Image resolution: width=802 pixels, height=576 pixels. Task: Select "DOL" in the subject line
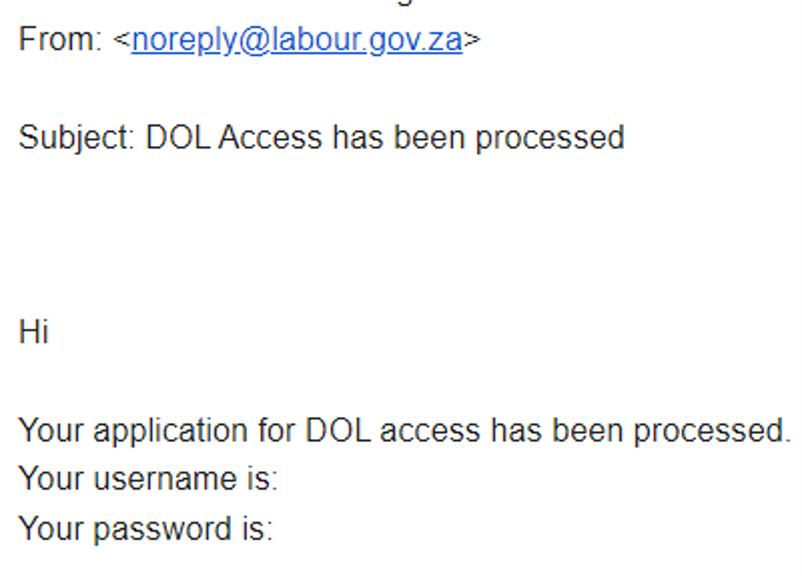coord(178,137)
